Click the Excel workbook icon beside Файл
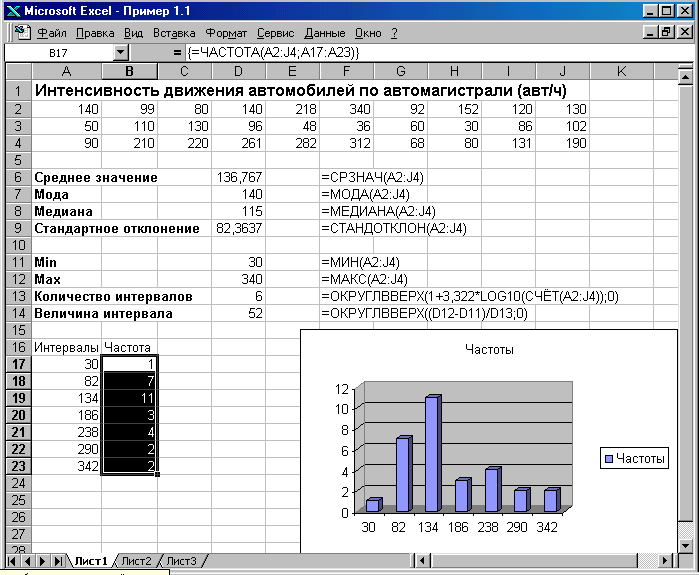The image size is (699, 575). pyautogui.click(x=22, y=33)
